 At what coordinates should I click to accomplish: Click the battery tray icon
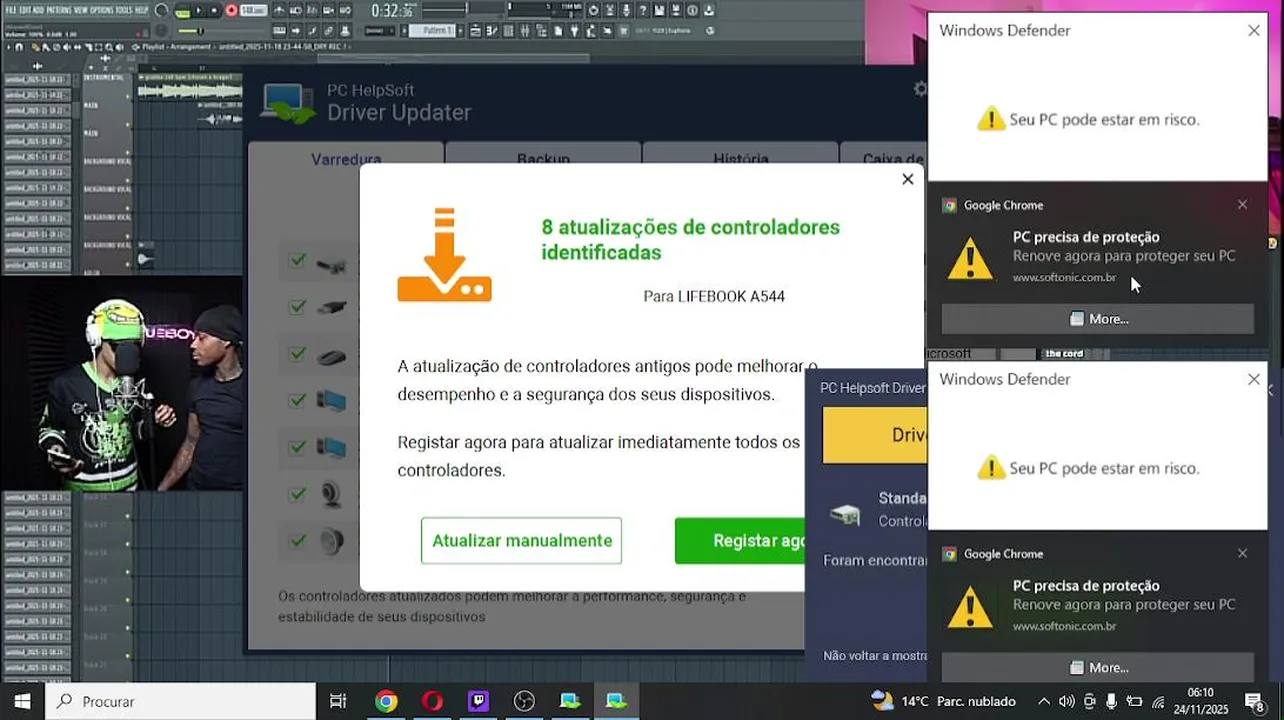pos(1134,701)
